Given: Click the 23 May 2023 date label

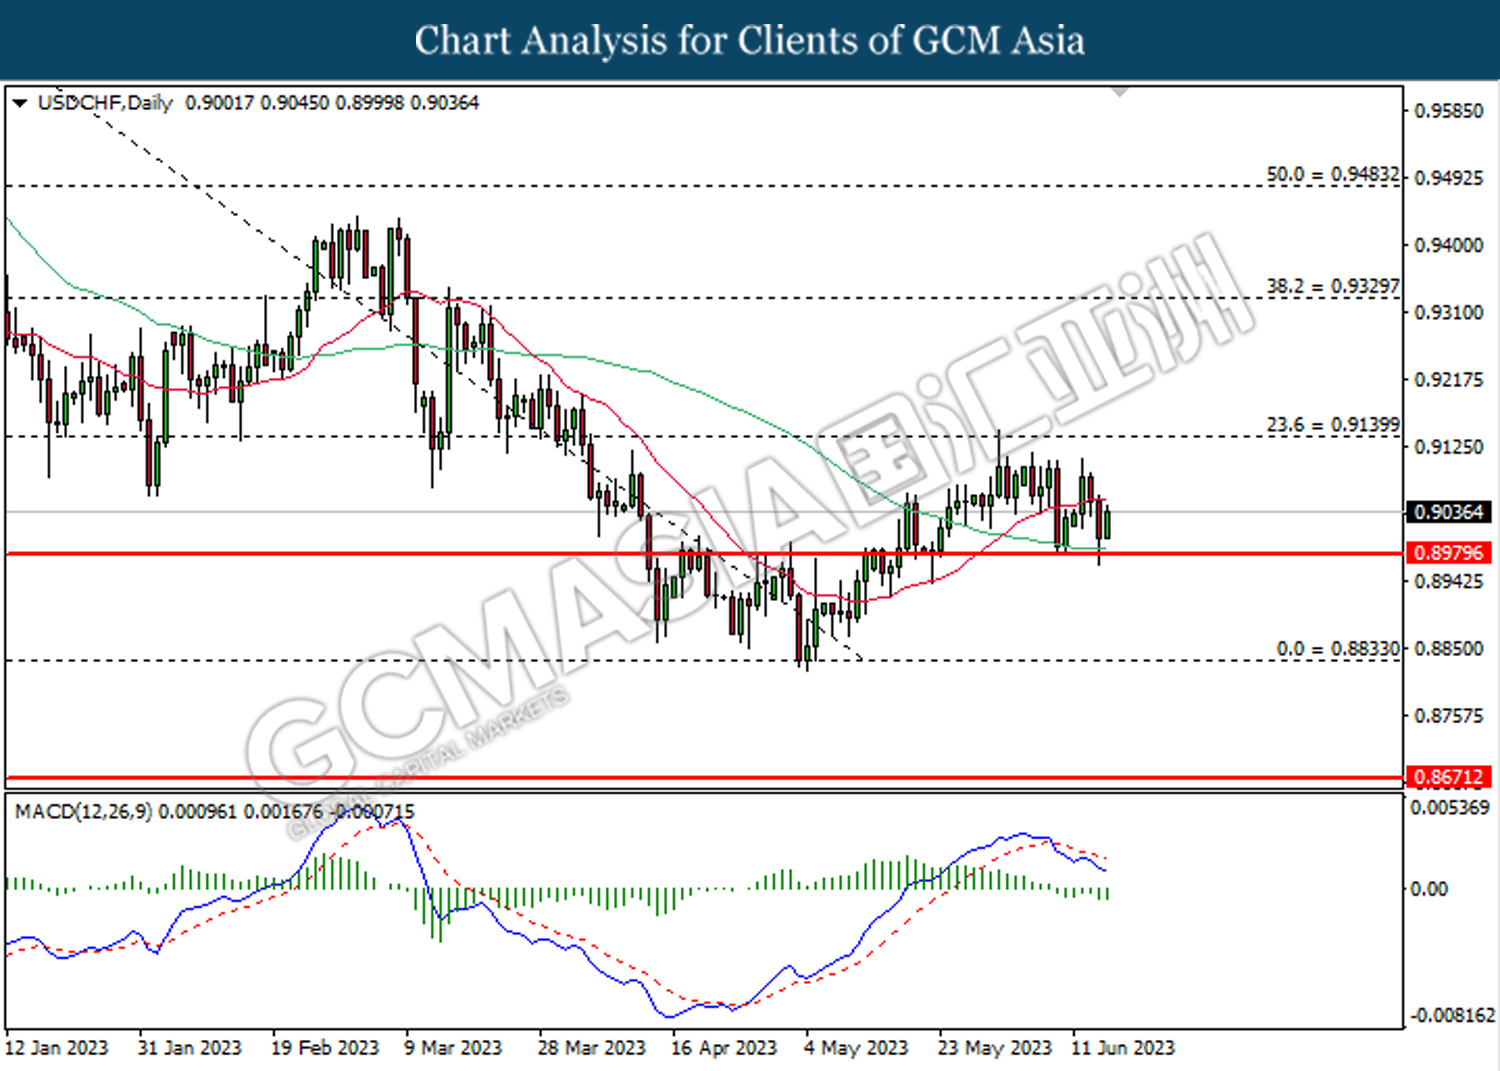Looking at the screenshot, I should click(x=994, y=1047).
